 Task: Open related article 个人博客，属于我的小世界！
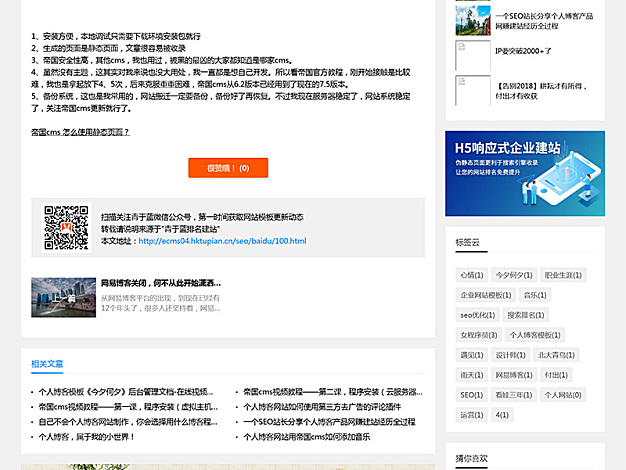(x=87, y=437)
